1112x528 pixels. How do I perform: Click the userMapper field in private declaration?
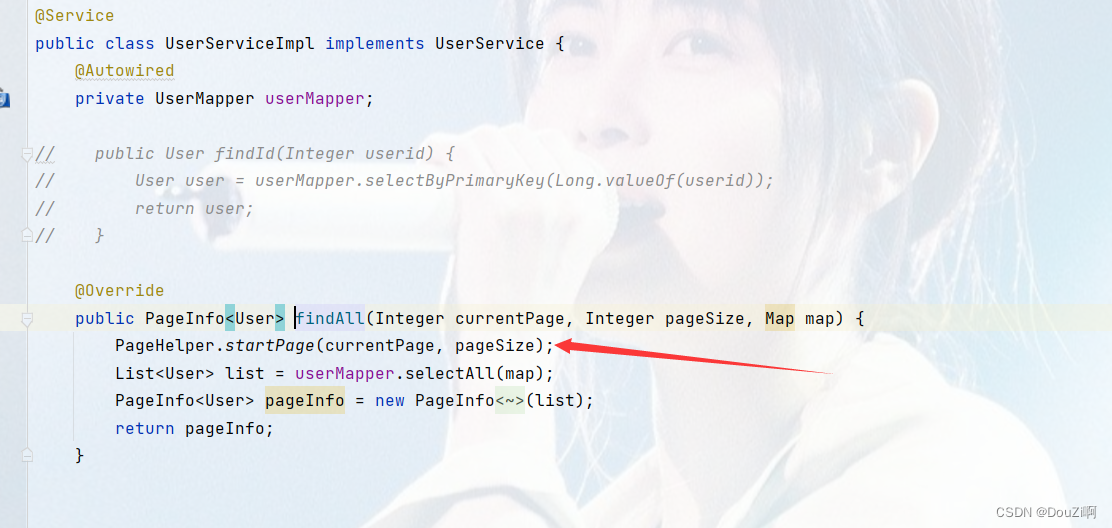click(x=314, y=99)
